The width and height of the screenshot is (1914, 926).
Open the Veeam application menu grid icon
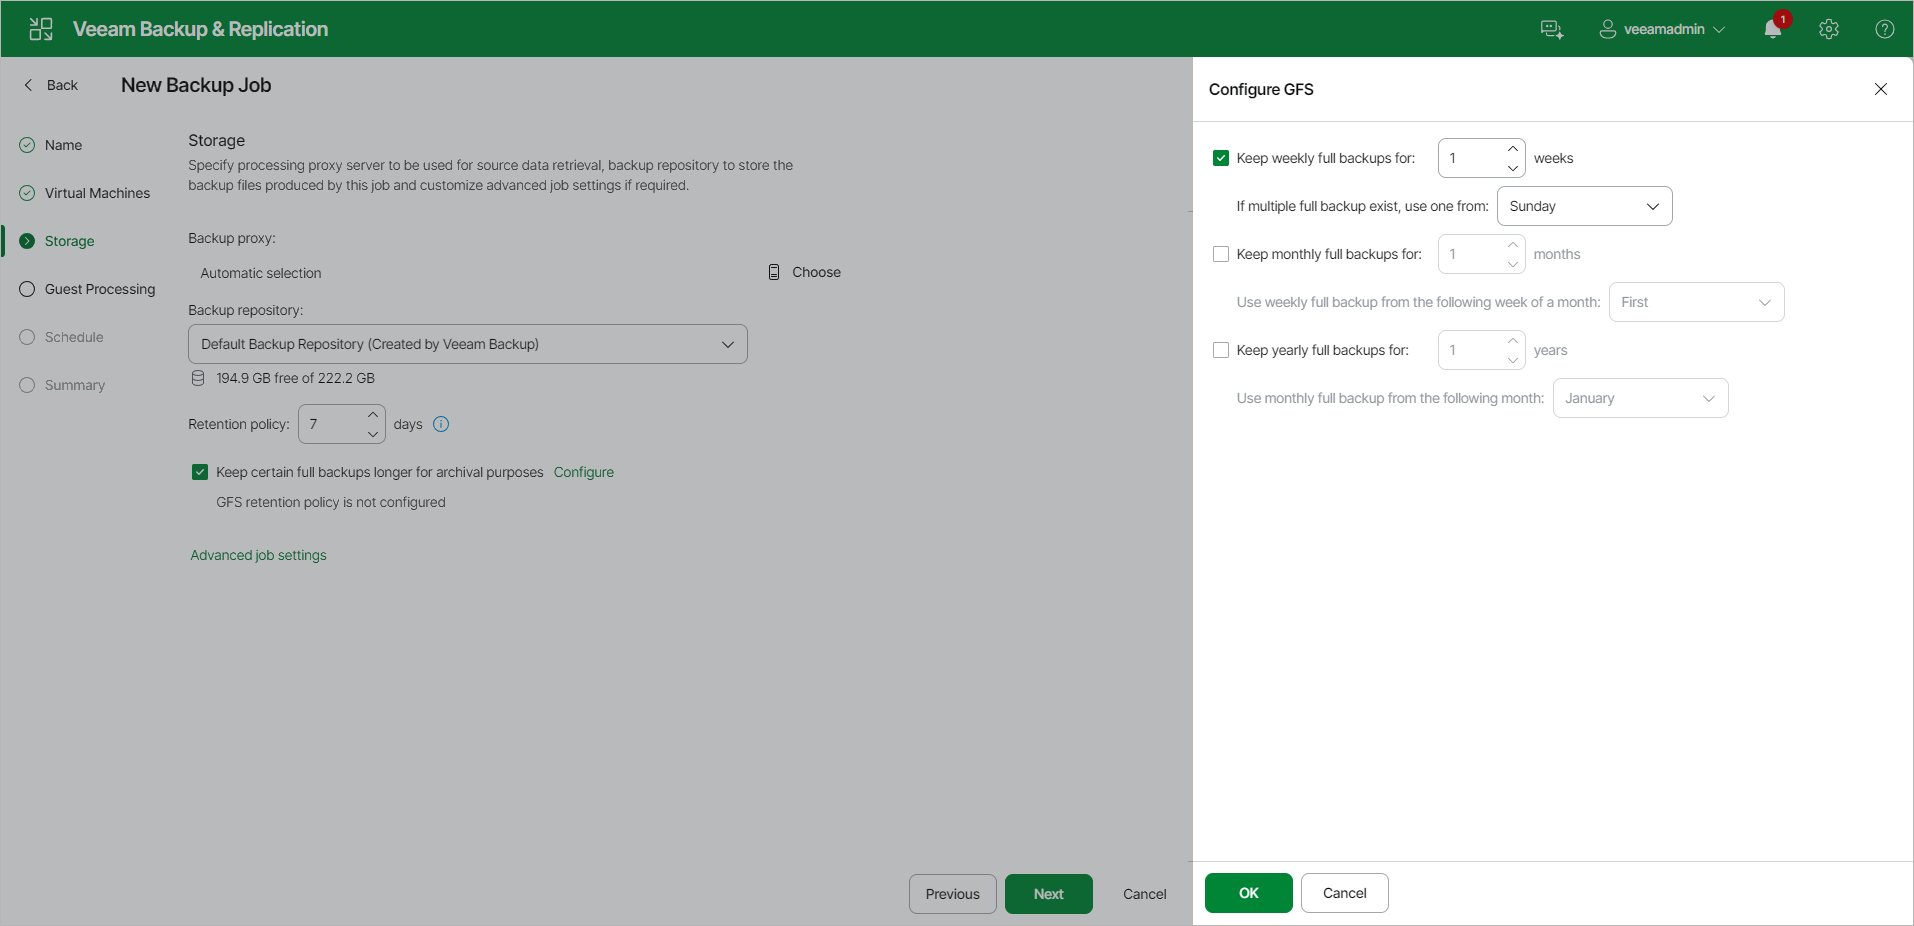pyautogui.click(x=41, y=29)
